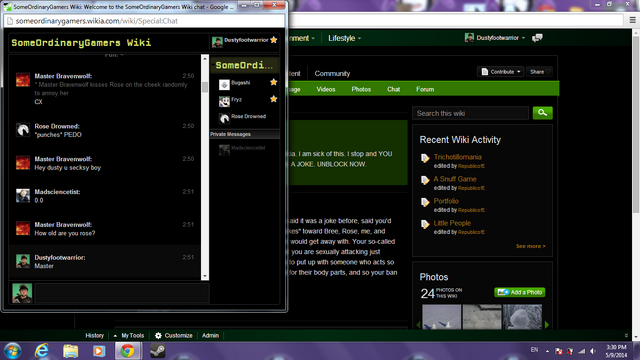The width and height of the screenshot is (640, 360).
Task: Open the Videos tab
Action: point(326,89)
